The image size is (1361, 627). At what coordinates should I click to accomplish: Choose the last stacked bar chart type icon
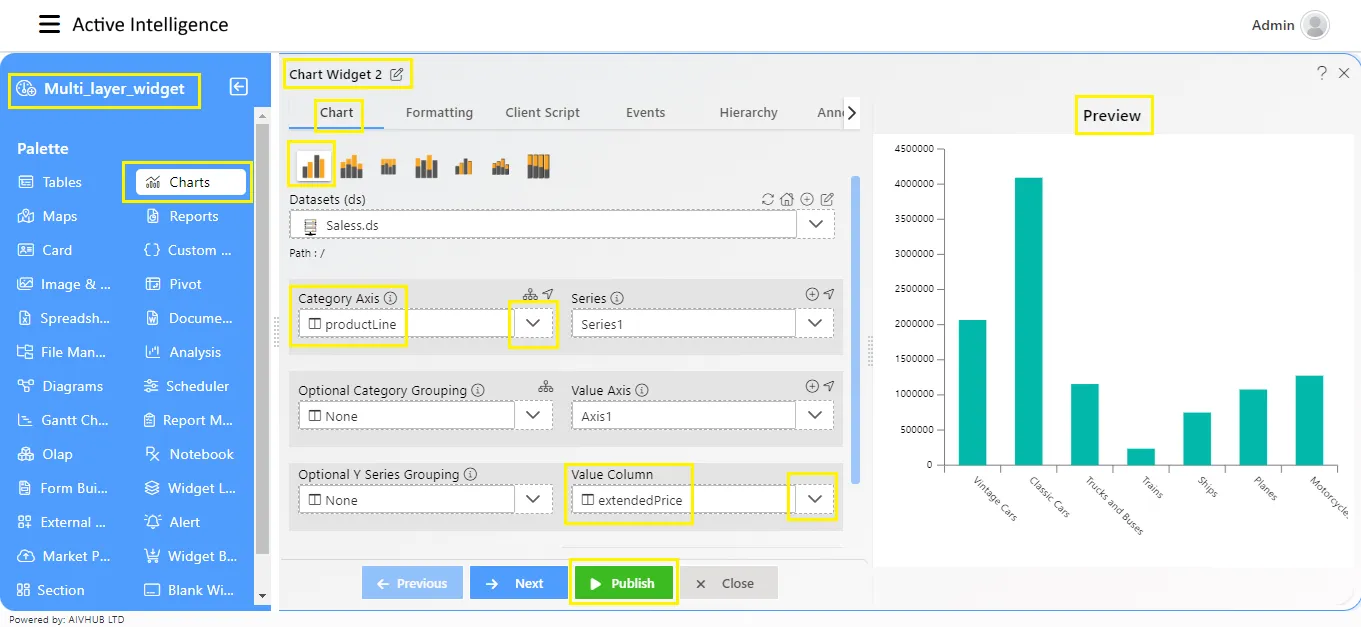[539, 166]
